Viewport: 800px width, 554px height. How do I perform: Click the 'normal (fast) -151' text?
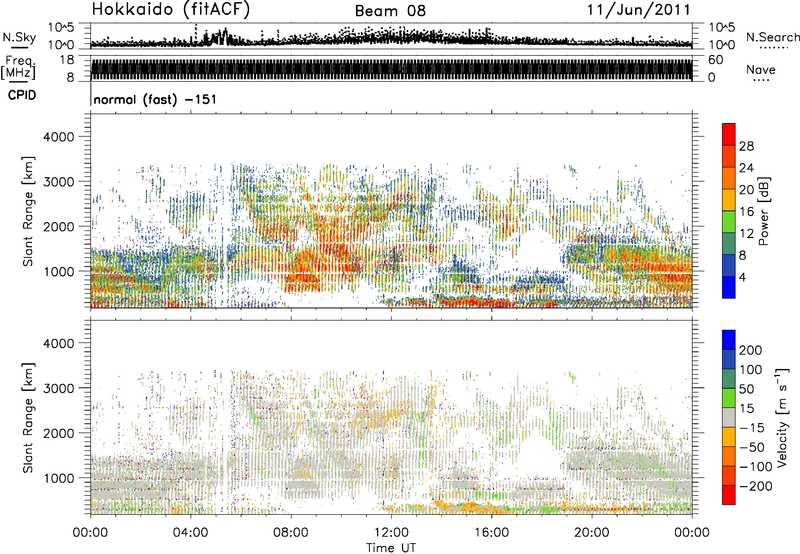click(155, 99)
